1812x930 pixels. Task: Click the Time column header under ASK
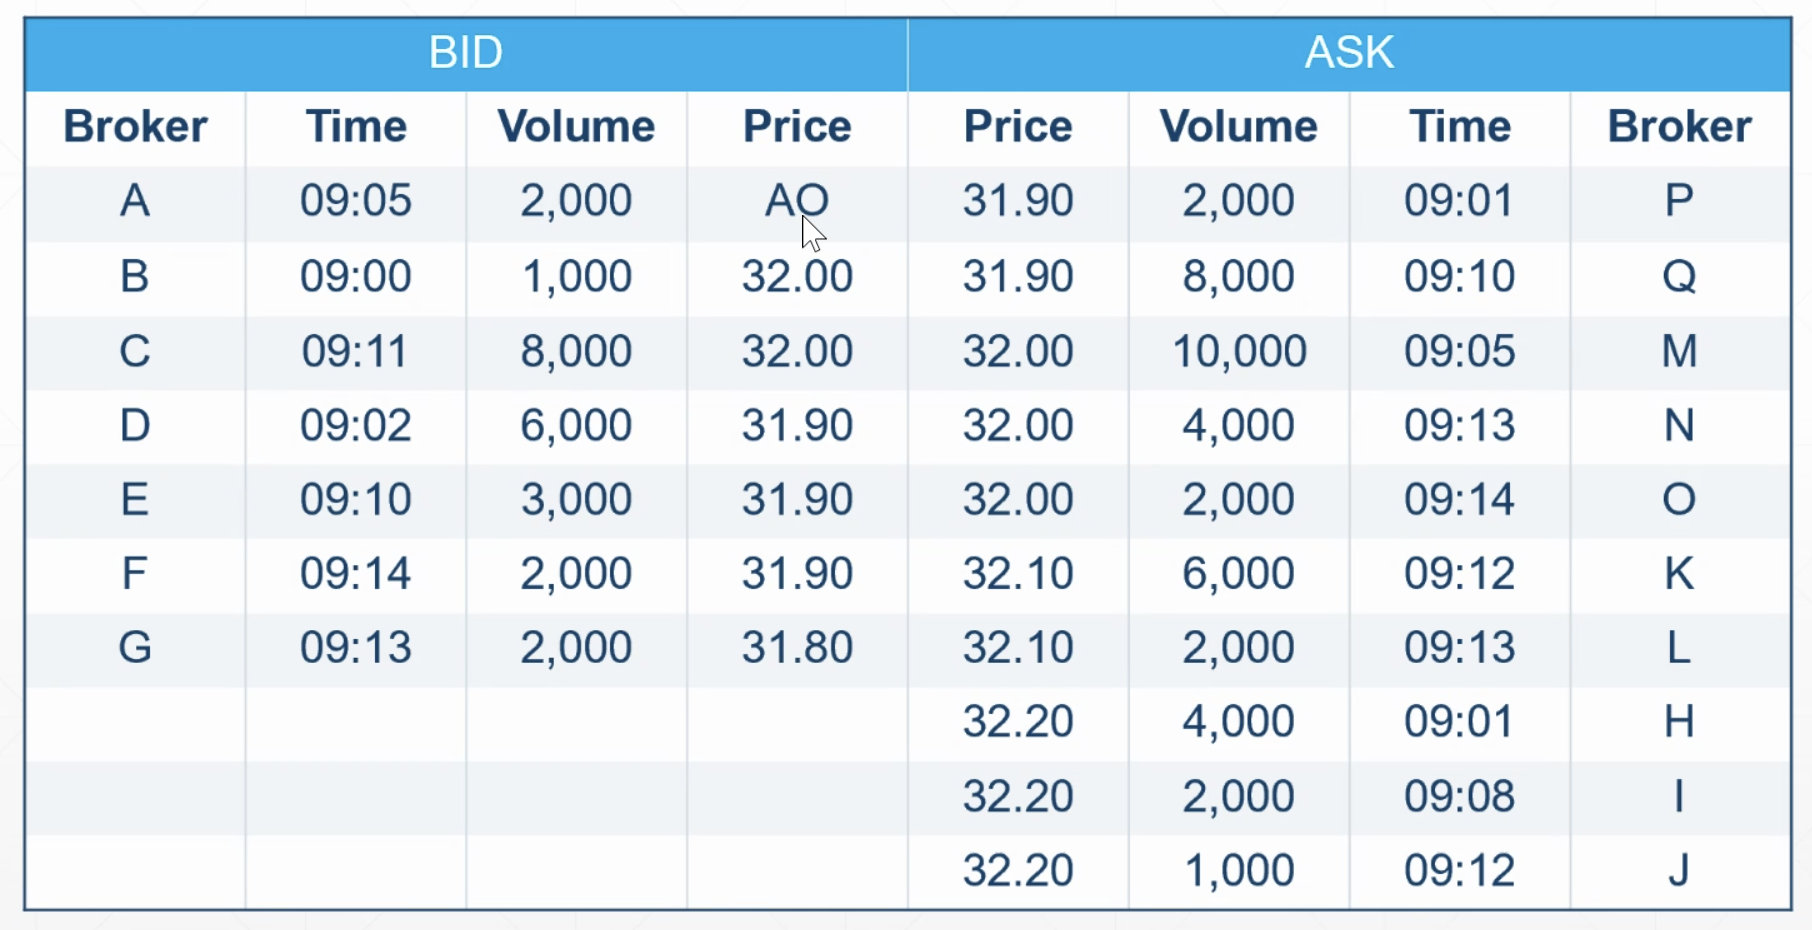coord(1459,127)
